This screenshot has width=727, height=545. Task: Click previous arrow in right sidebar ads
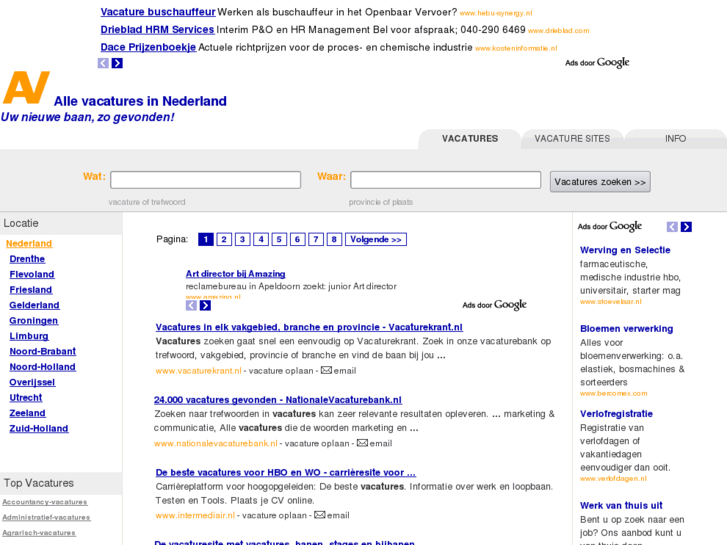click(672, 227)
